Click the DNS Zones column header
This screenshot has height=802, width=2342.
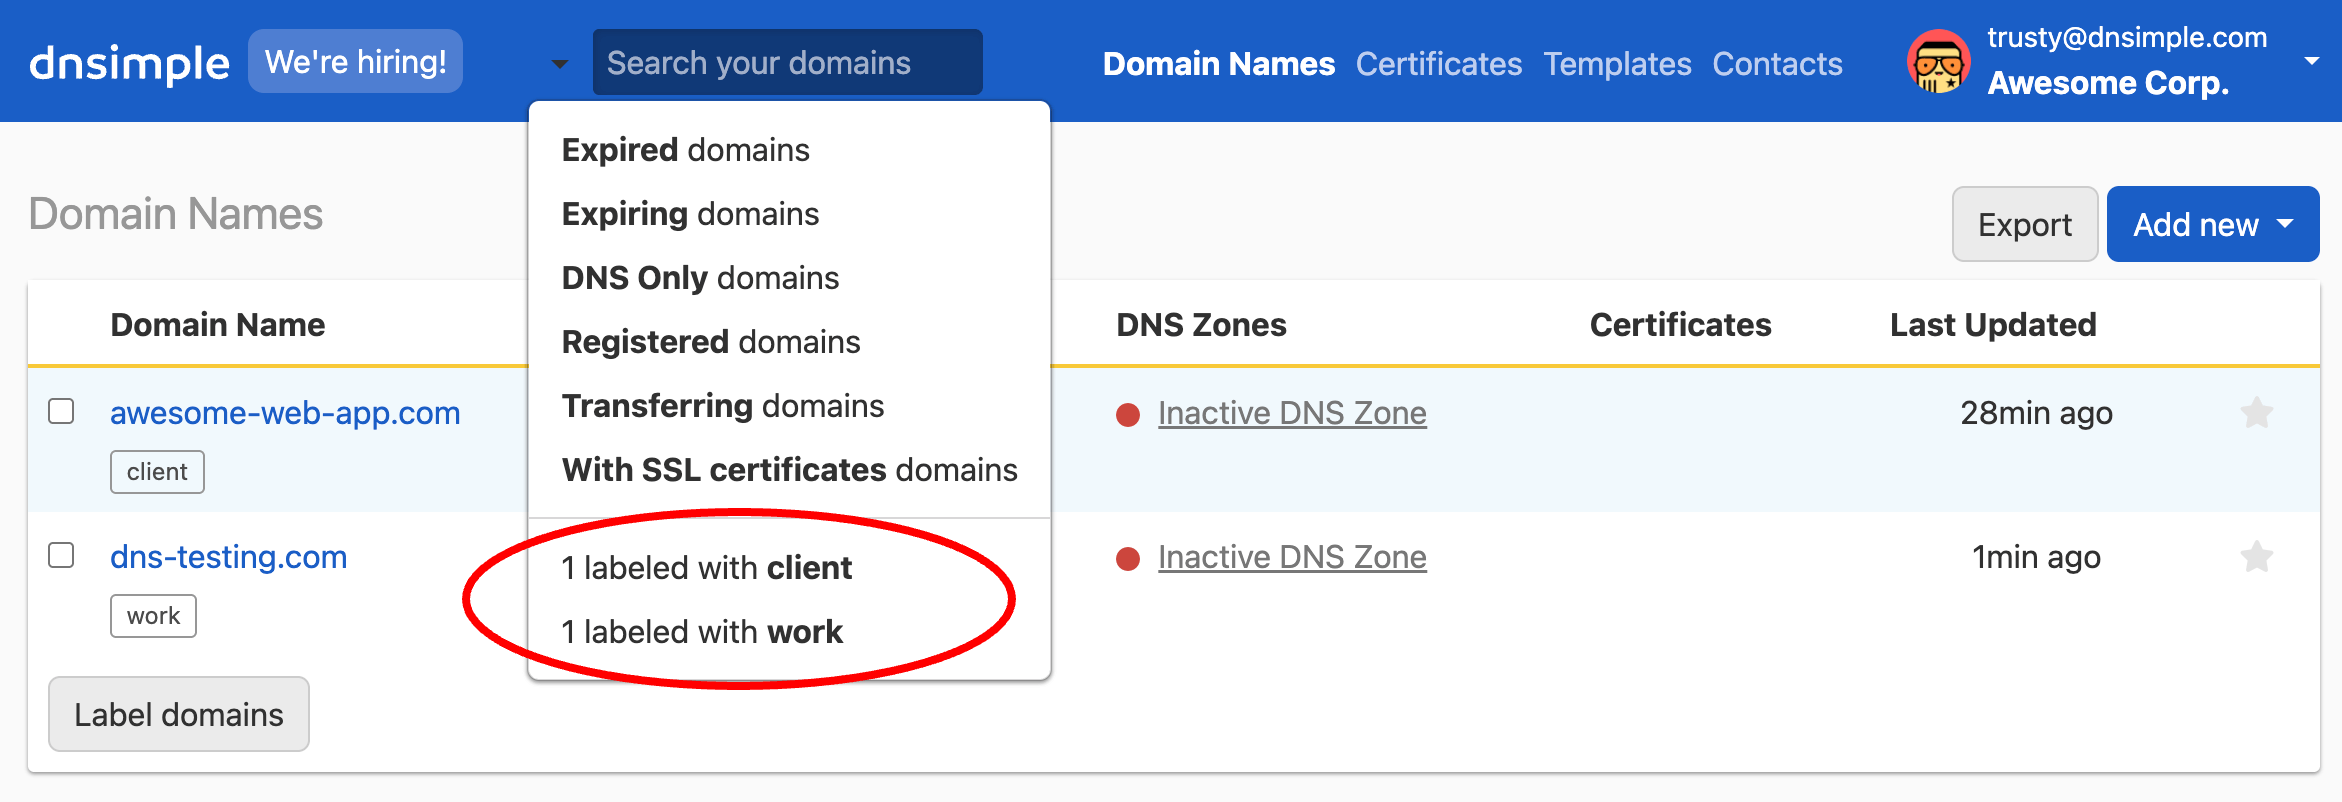coord(1201,325)
